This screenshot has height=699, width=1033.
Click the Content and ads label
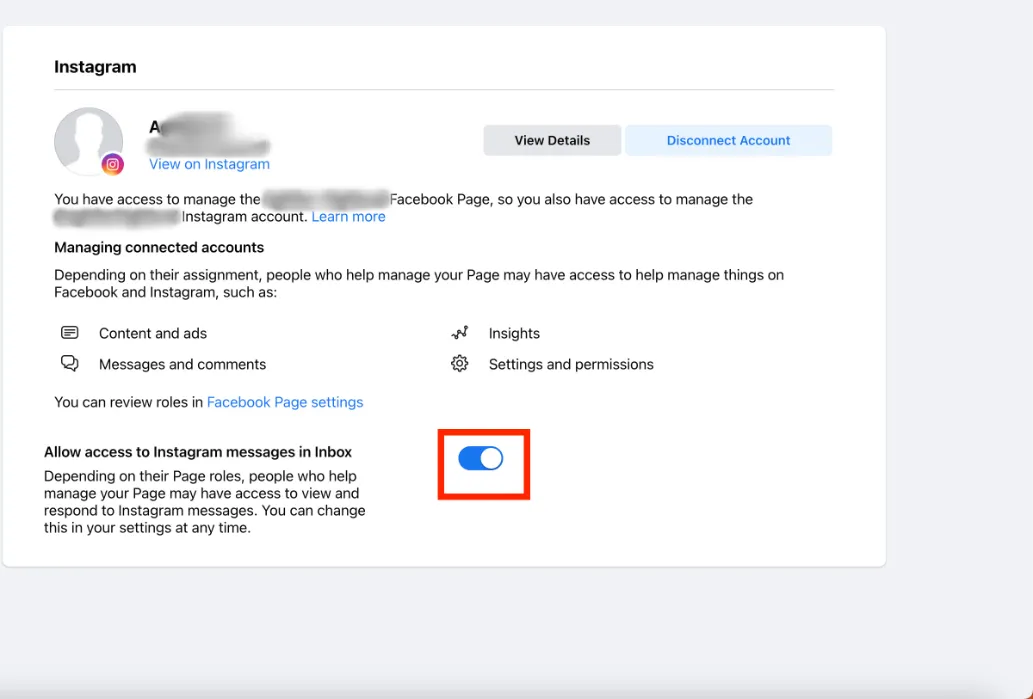tap(153, 333)
